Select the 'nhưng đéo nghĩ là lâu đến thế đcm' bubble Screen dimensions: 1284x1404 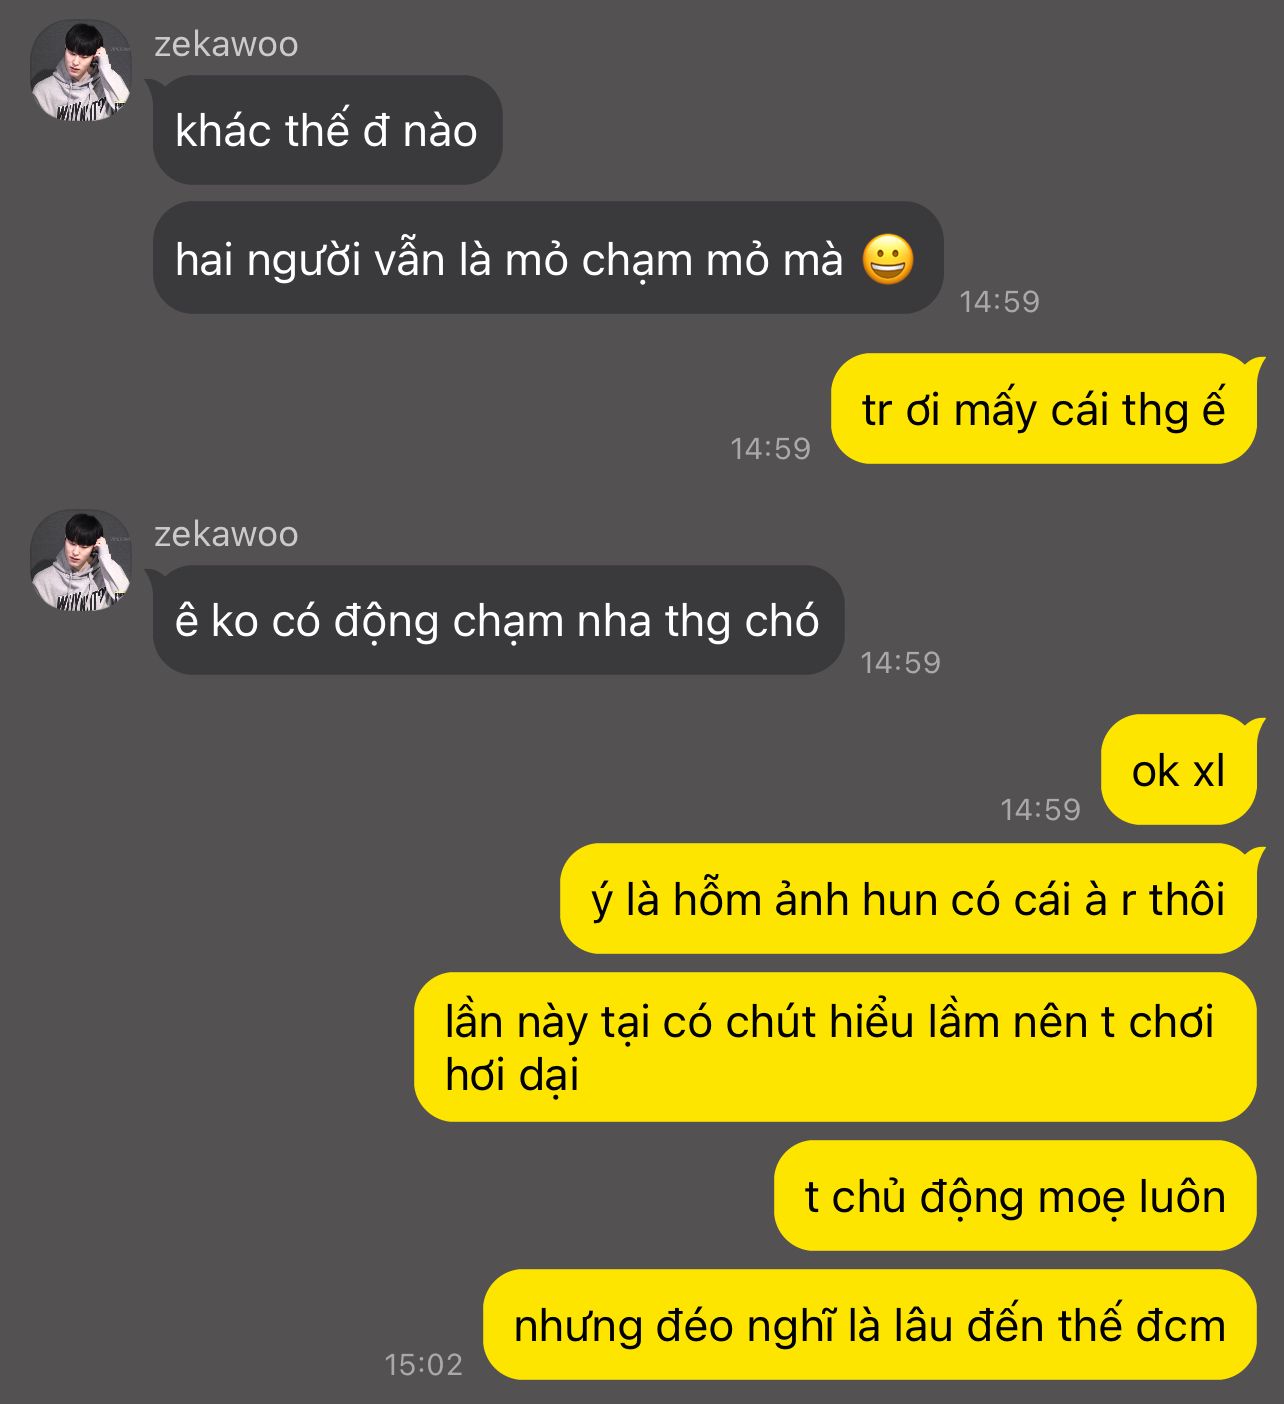click(870, 1325)
